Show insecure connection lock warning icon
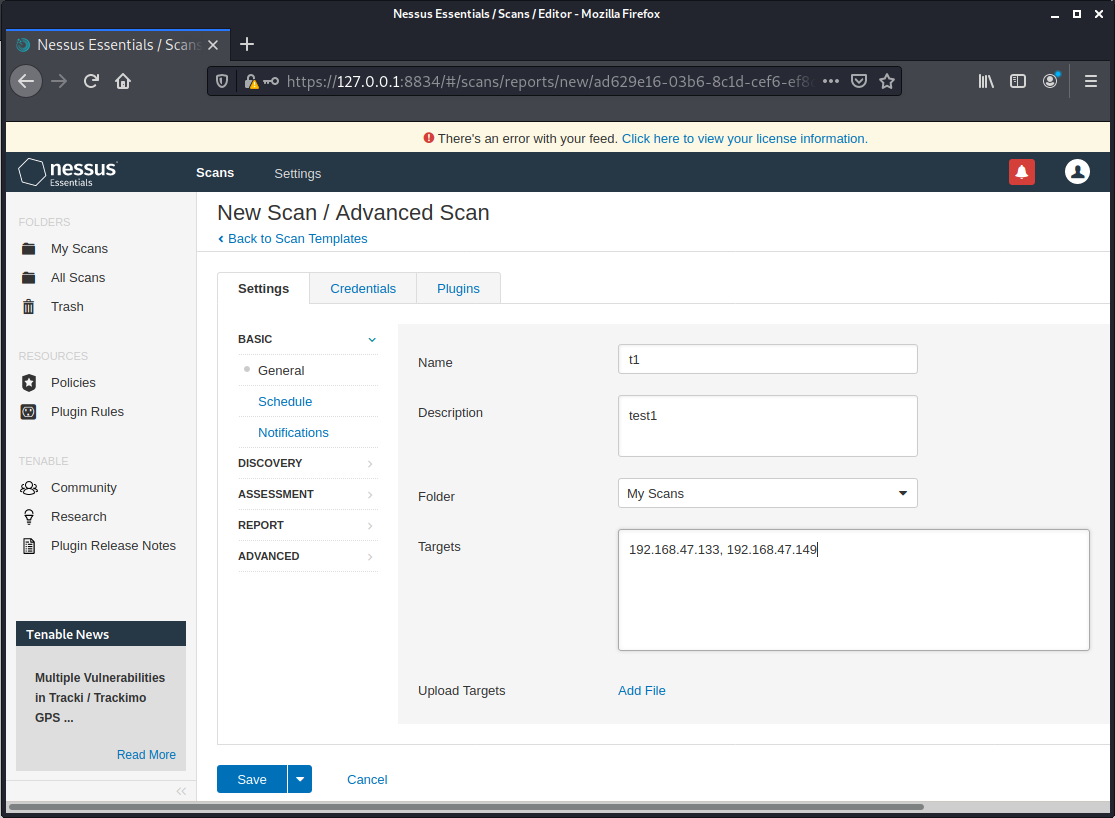1115x818 pixels. [x=251, y=82]
